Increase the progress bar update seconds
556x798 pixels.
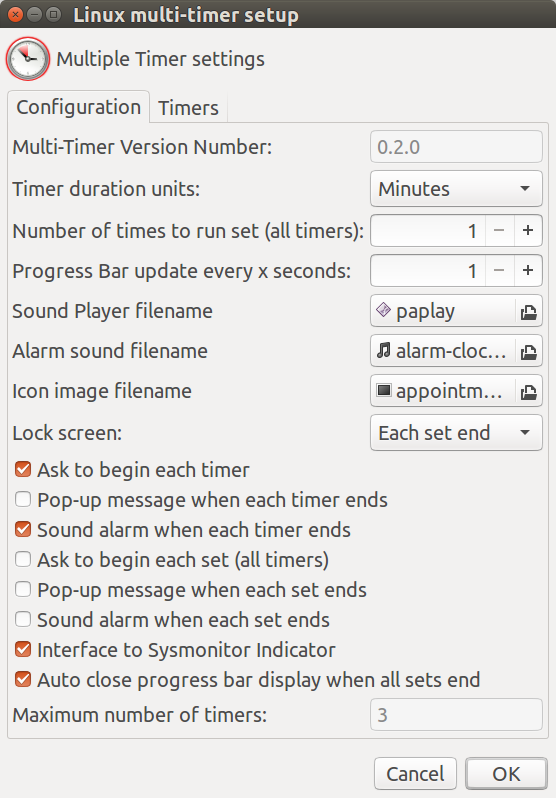pyautogui.click(x=528, y=270)
